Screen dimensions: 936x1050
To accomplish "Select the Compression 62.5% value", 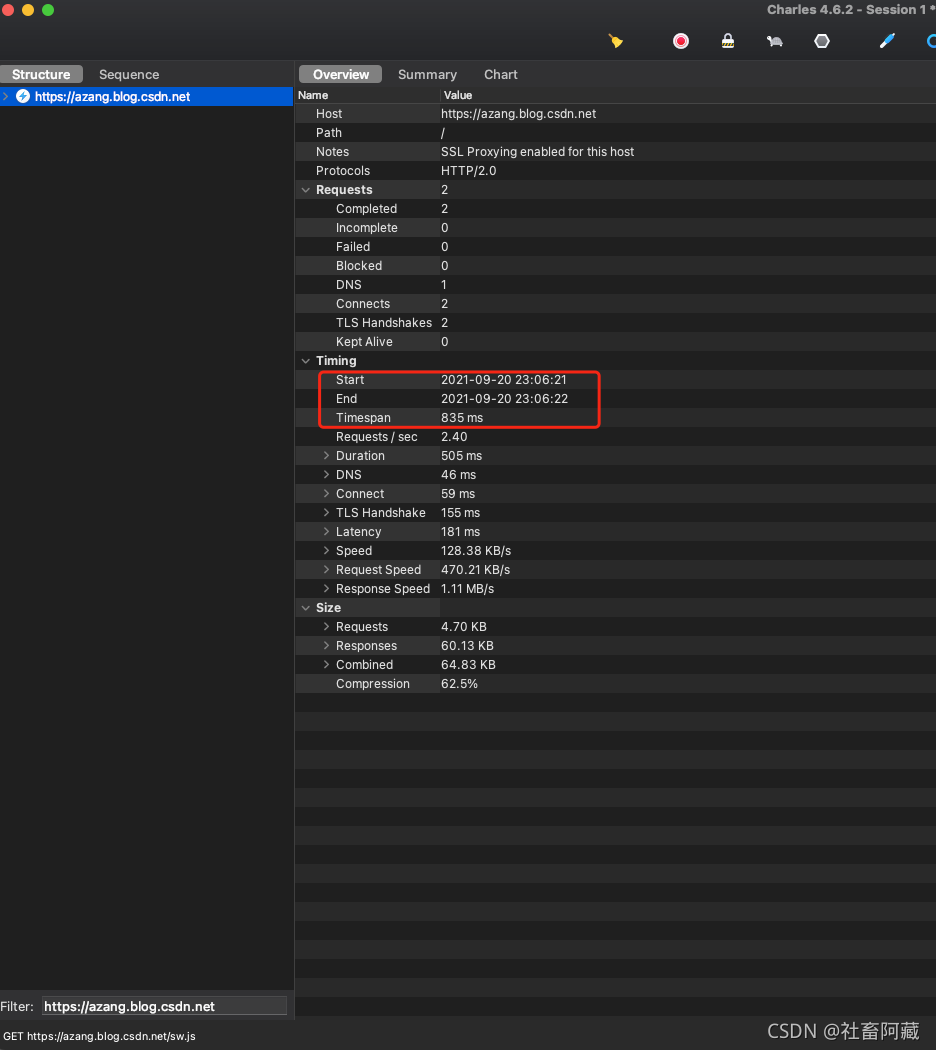I will (459, 684).
